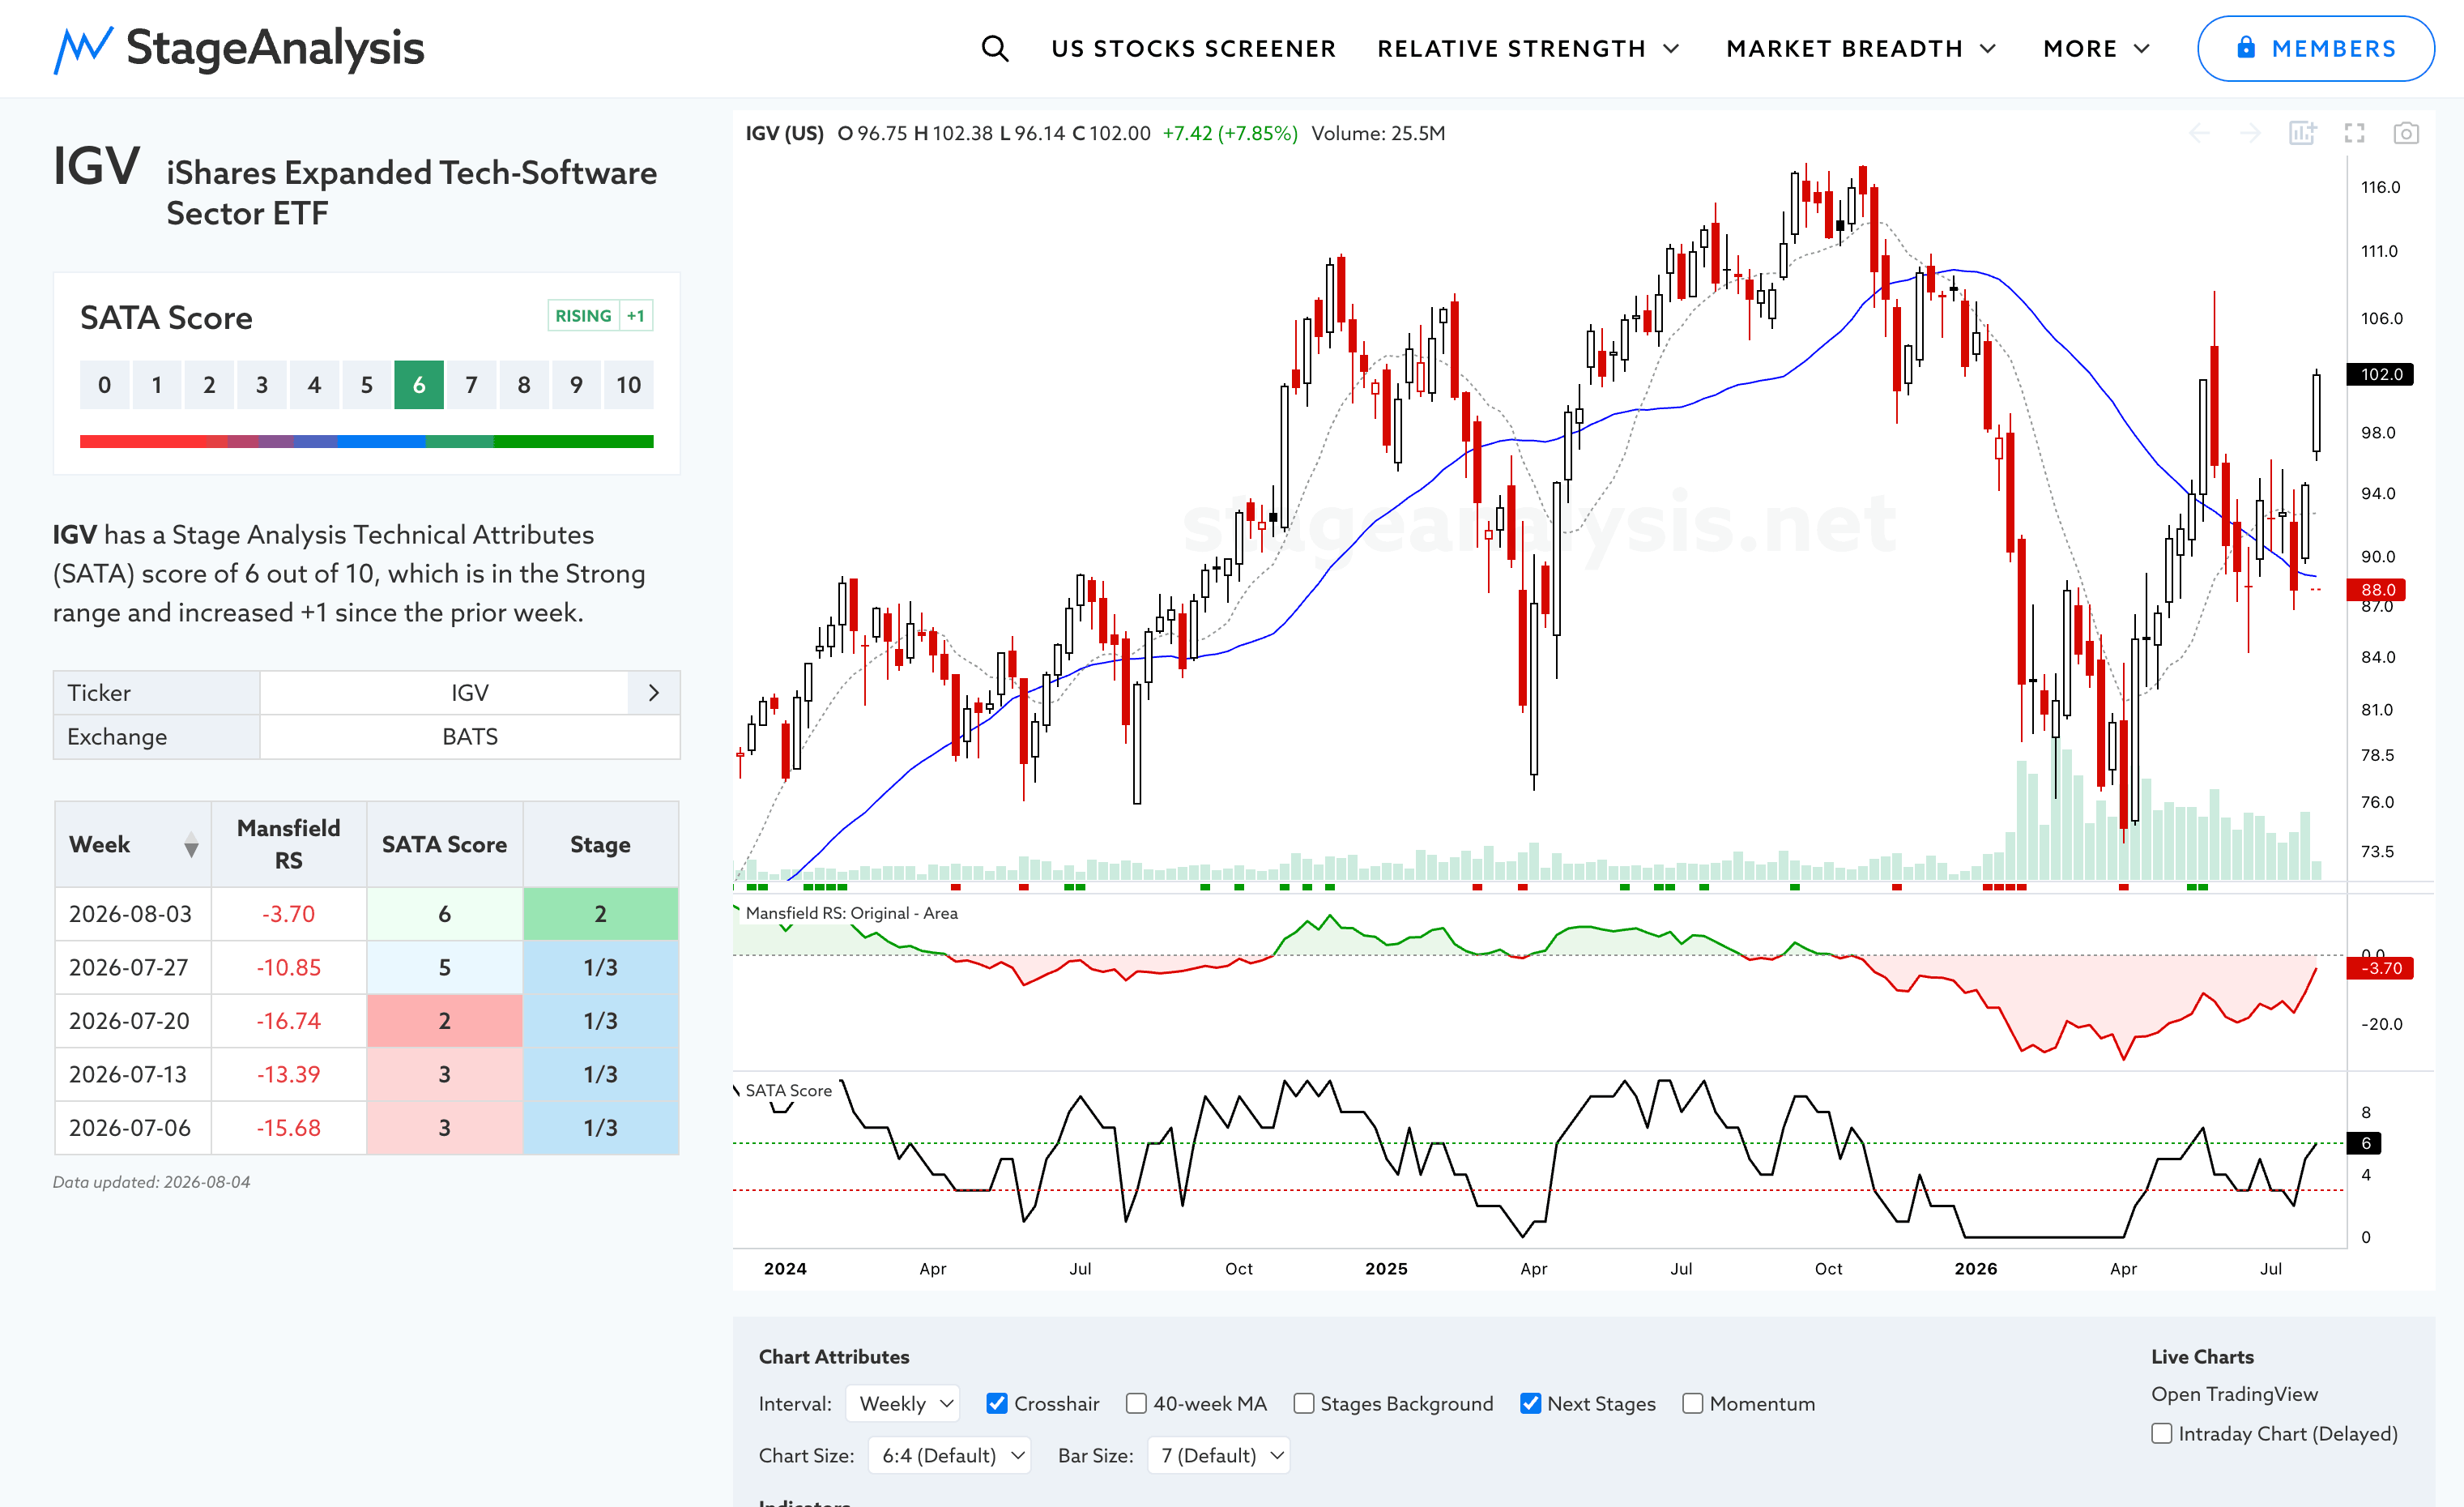The height and width of the screenshot is (1507, 2464).
Task: Click the Mansfield RS: Original - Area label
Action: click(851, 913)
